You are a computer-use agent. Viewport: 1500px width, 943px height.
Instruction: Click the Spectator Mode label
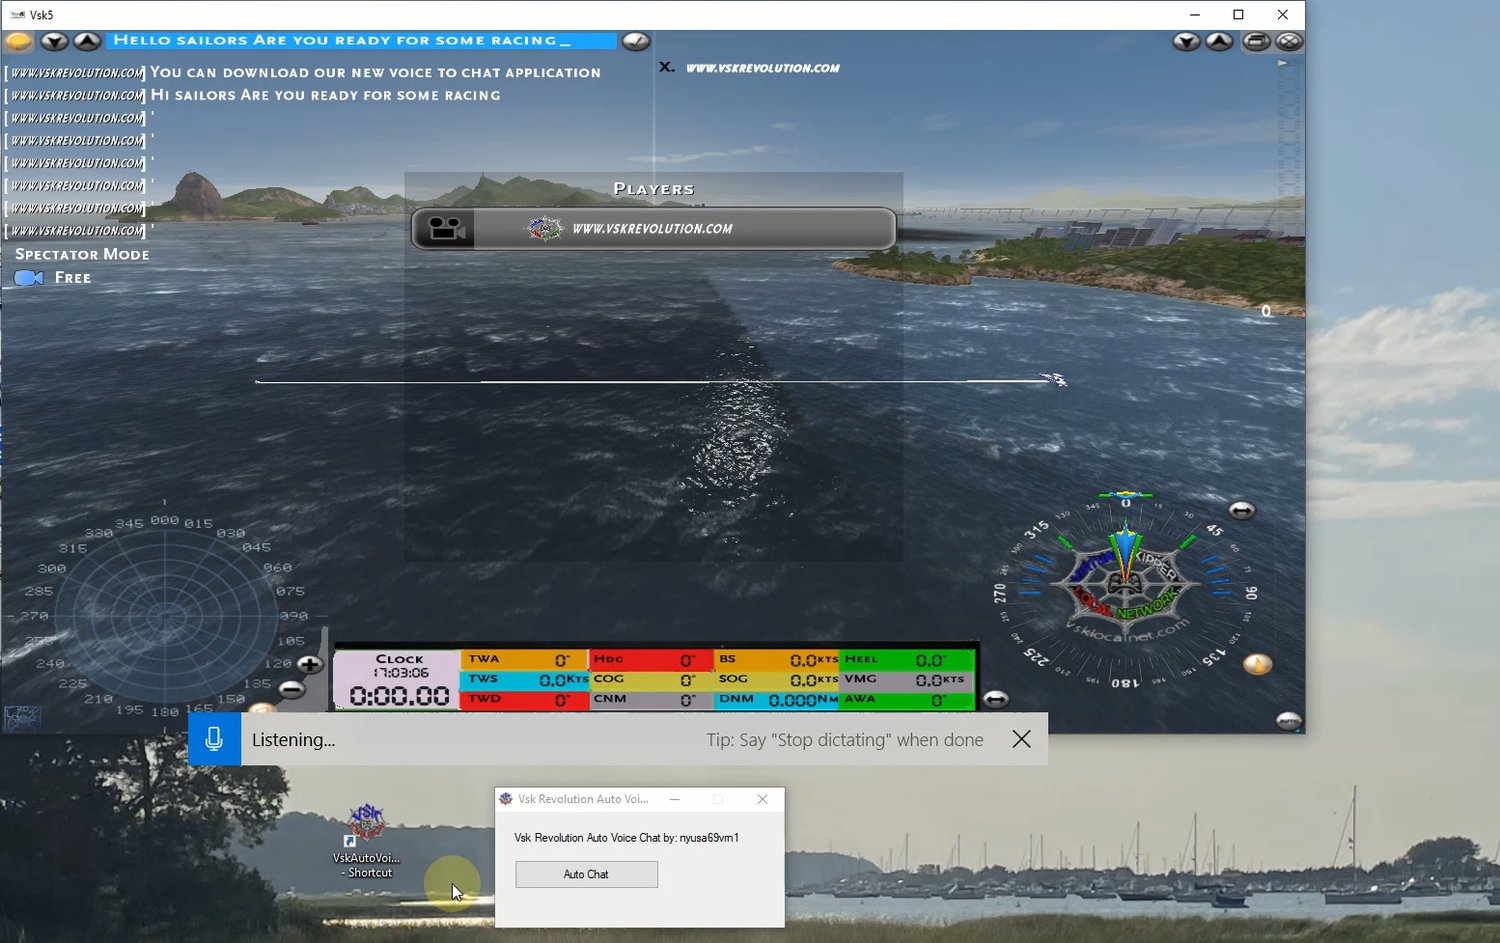[x=82, y=254]
